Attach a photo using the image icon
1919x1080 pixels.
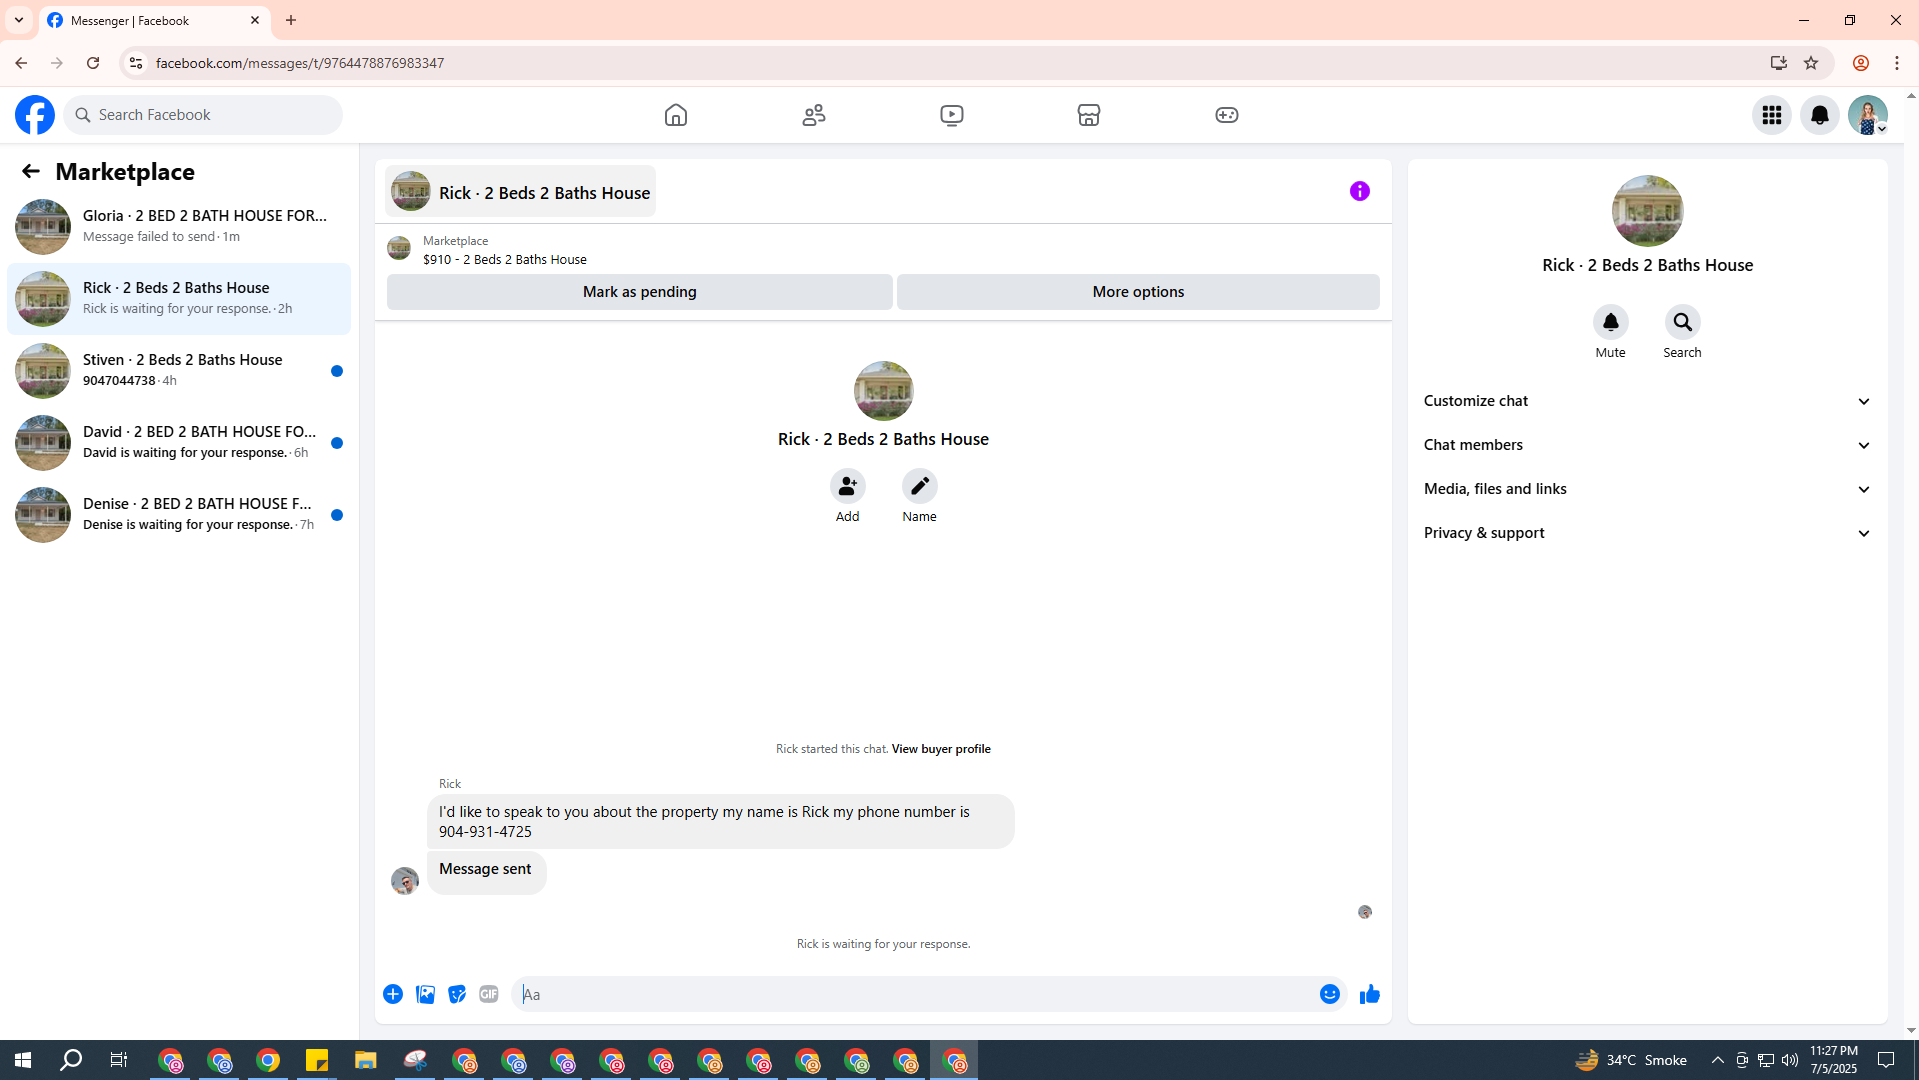coord(425,994)
